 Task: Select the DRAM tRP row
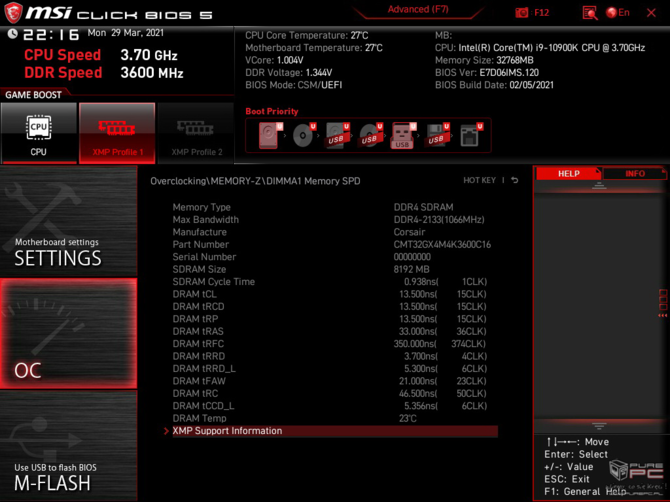tap(335, 319)
